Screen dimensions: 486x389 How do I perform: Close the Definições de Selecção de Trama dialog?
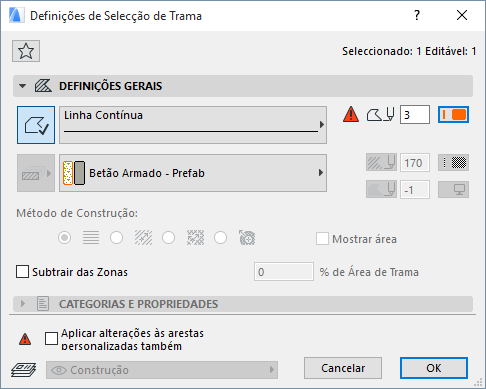(462, 15)
